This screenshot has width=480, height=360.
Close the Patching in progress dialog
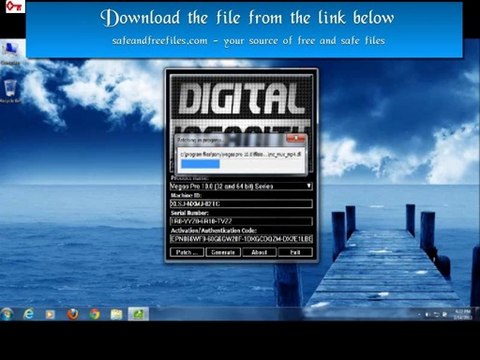[x=296, y=138]
